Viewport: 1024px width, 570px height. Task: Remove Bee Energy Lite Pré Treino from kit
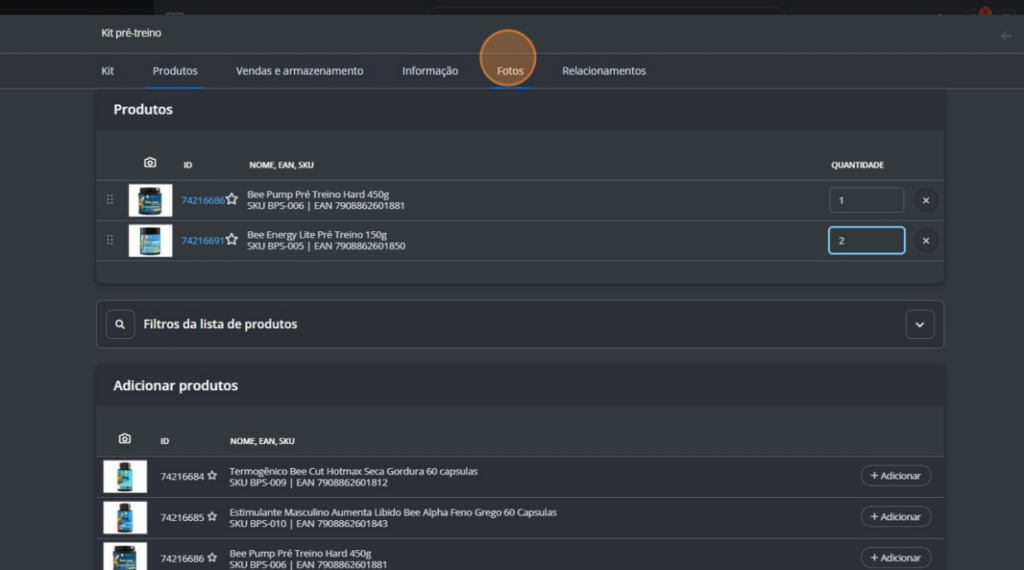pyautogui.click(x=925, y=241)
